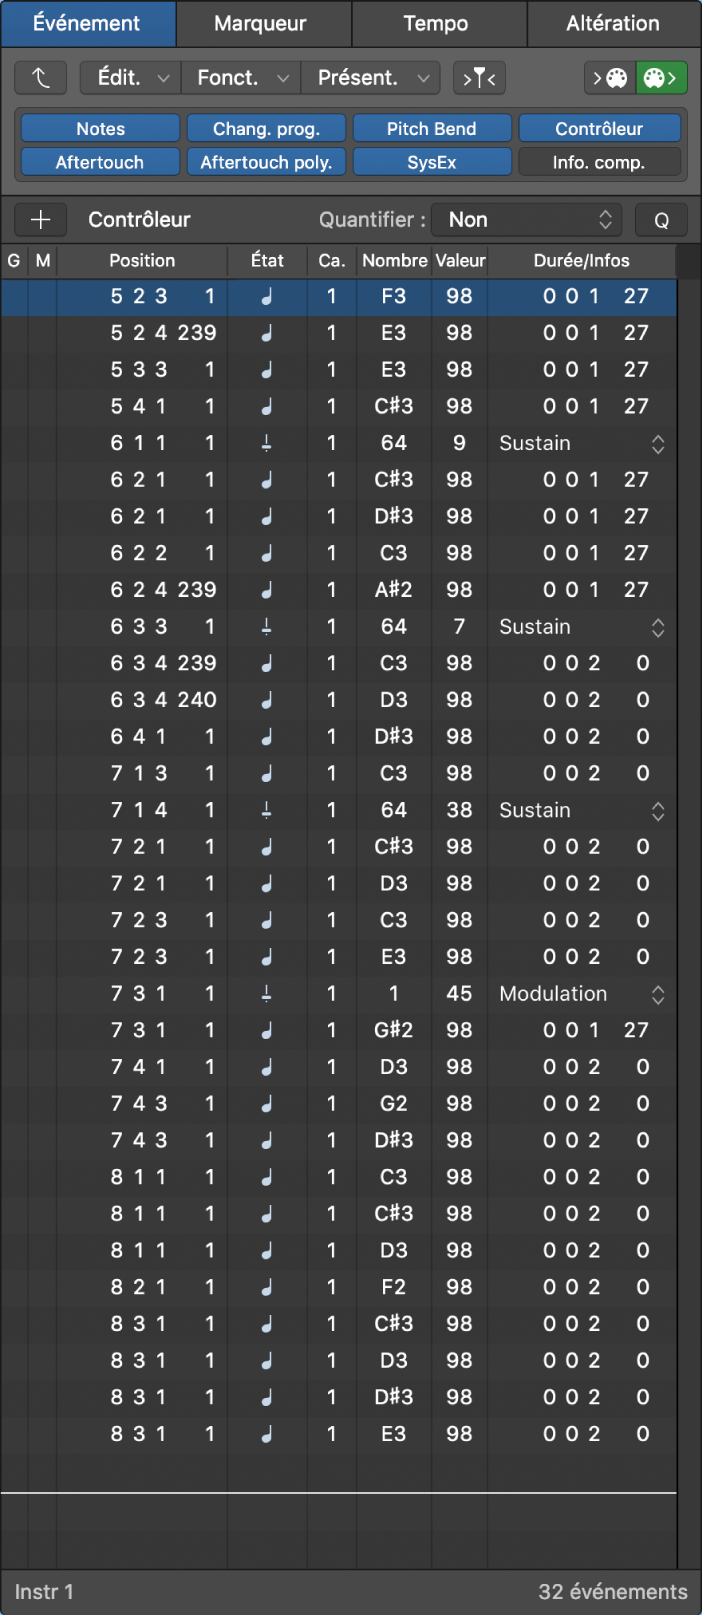Viewport: 702px width, 1617px height.
Task: Click the G column header
Action: point(14,261)
